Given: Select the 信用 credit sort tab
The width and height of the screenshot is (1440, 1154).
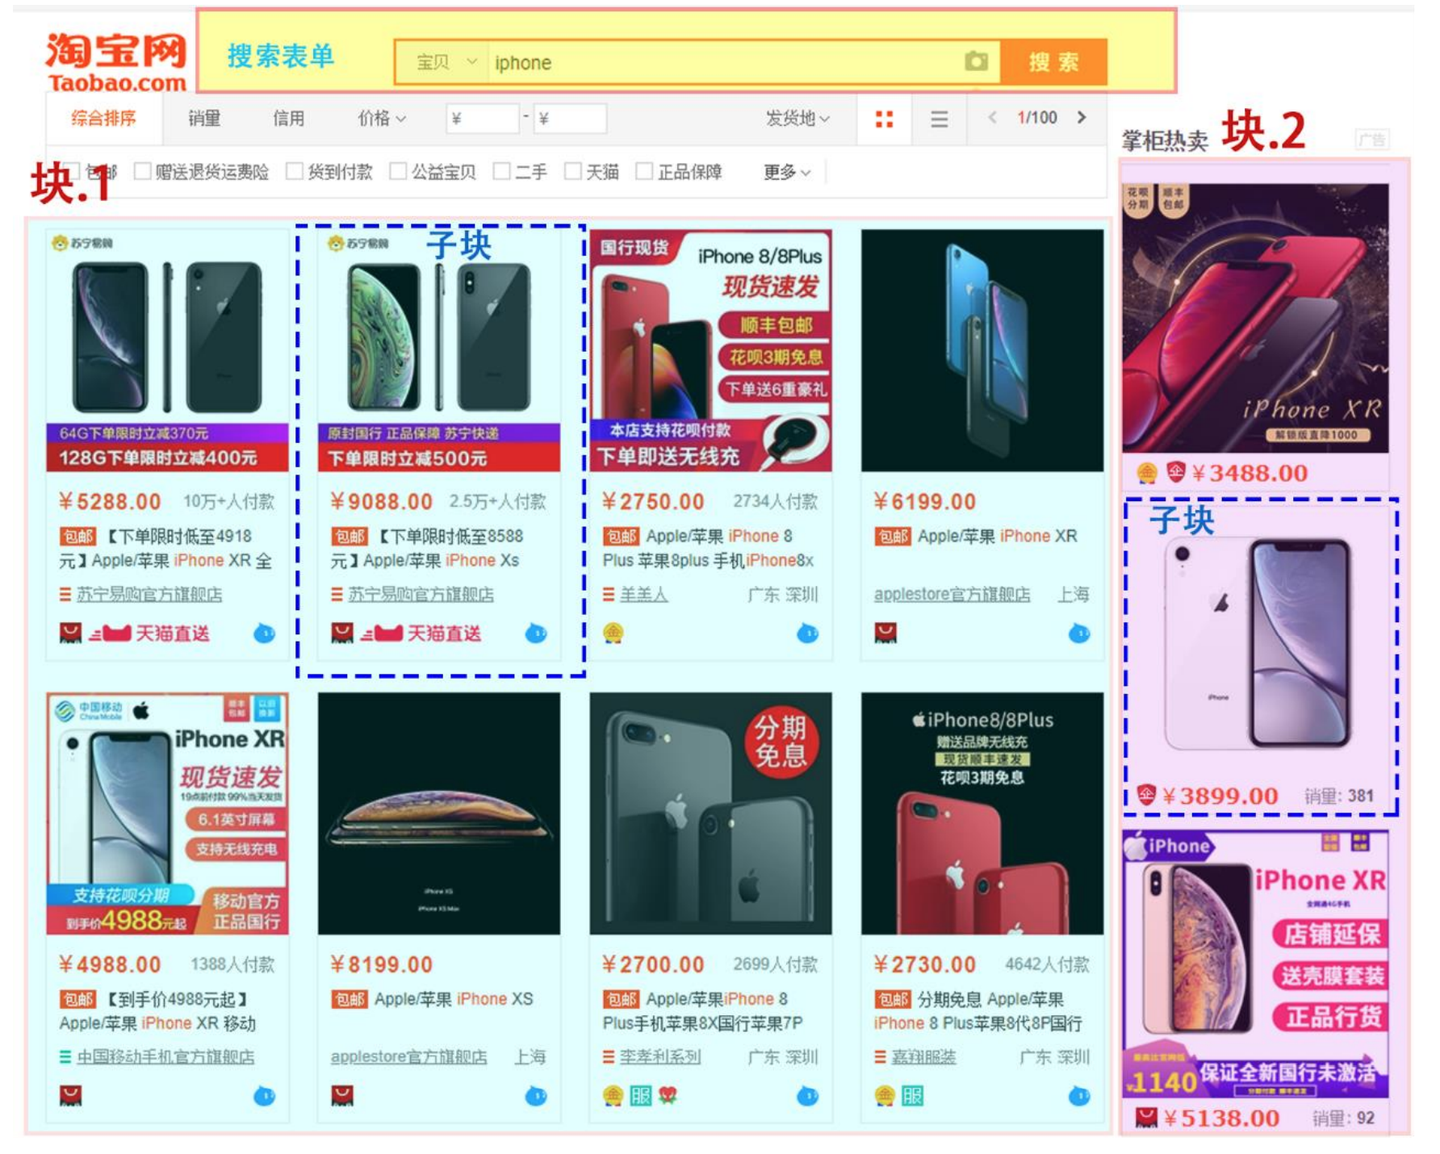Looking at the screenshot, I should [x=288, y=118].
